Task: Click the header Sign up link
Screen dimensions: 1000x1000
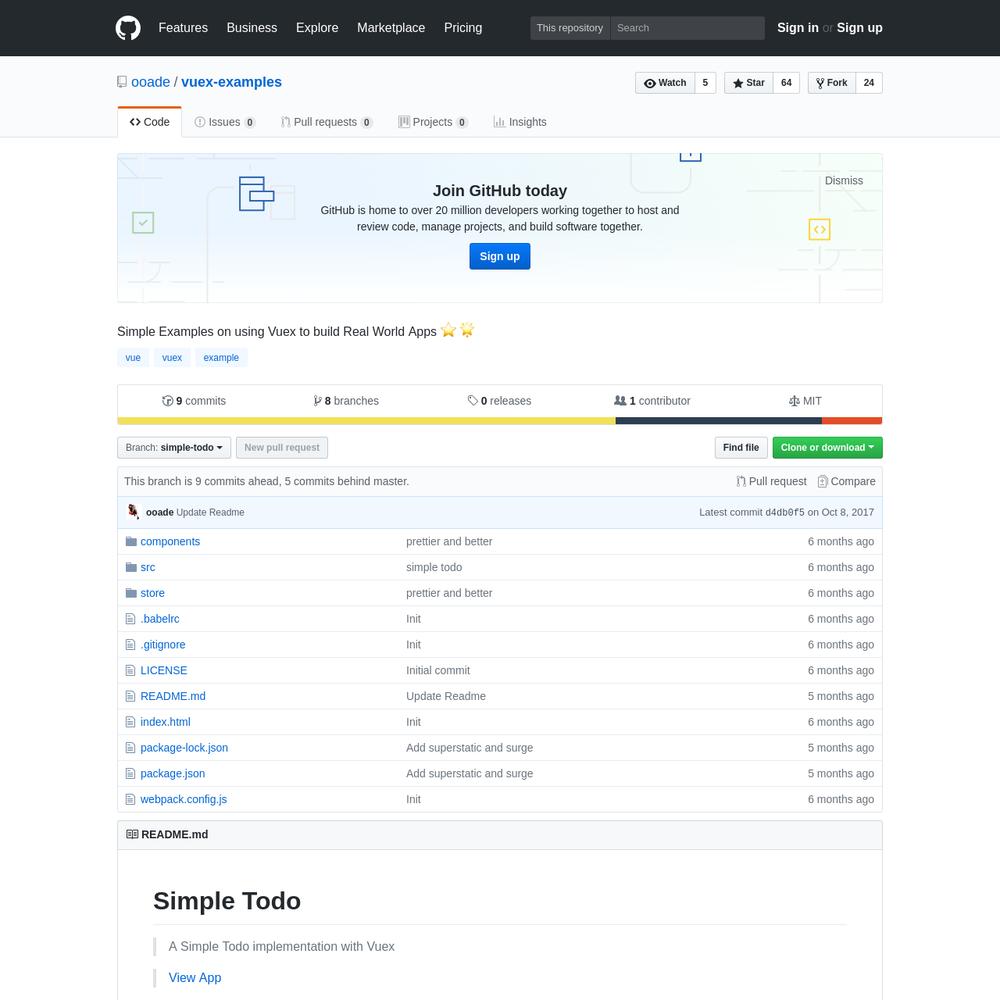Action: click(x=860, y=28)
